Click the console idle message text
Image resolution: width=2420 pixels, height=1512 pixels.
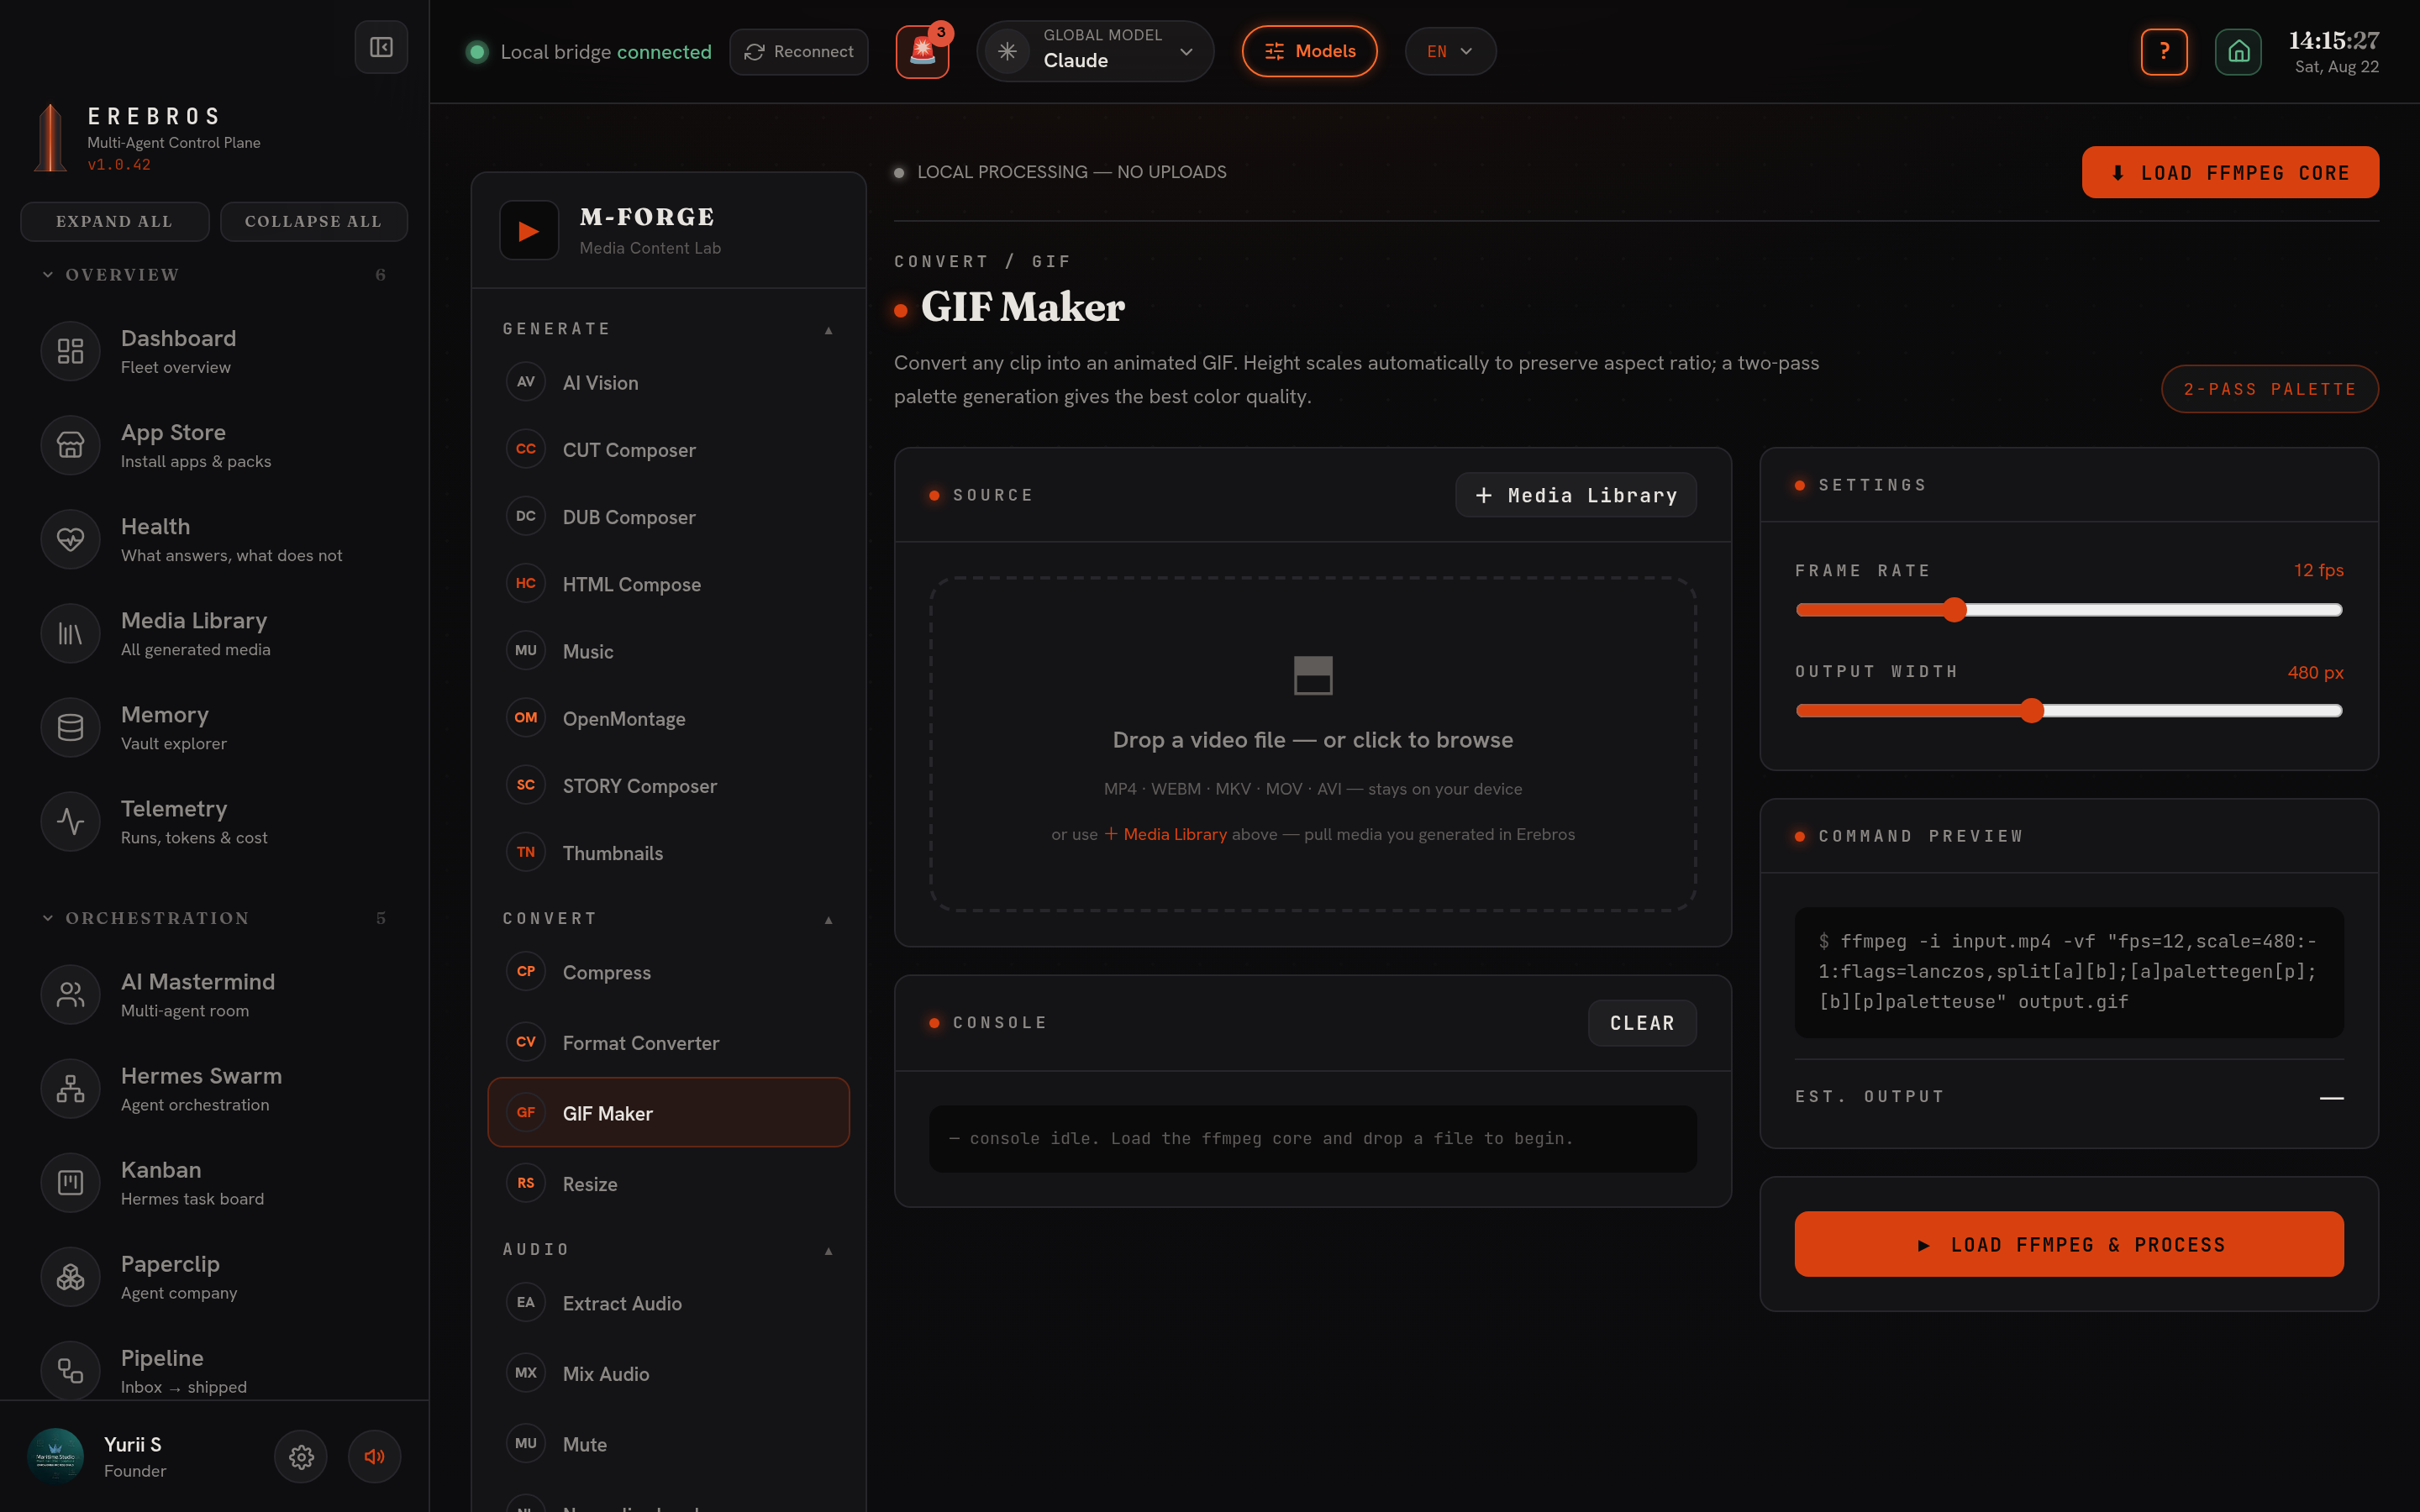tap(1261, 1138)
